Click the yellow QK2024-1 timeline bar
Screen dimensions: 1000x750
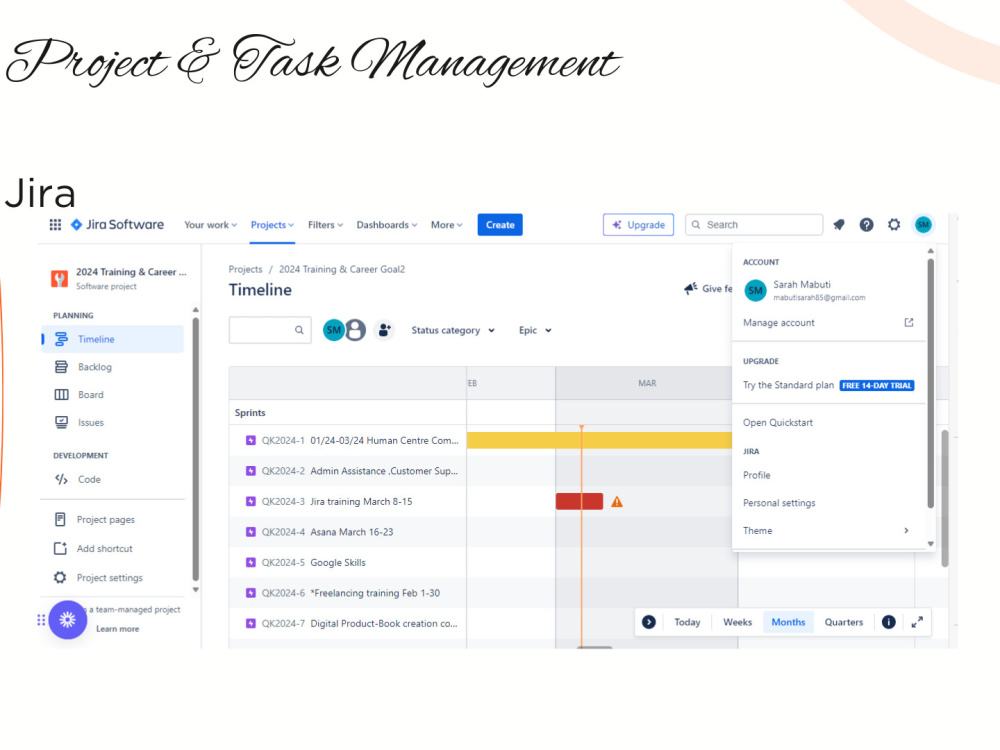tap(599, 440)
